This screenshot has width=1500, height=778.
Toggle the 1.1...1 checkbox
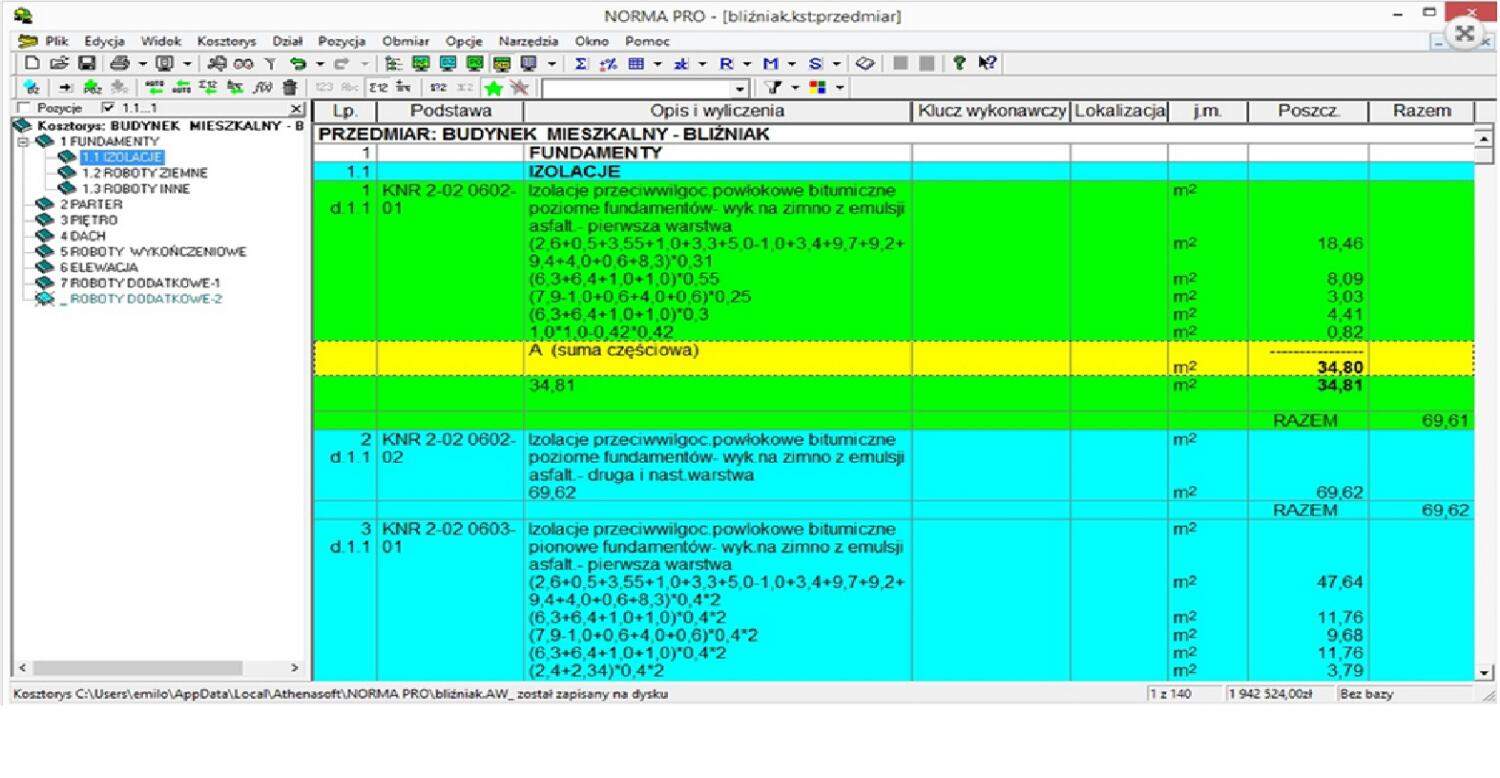[108, 108]
